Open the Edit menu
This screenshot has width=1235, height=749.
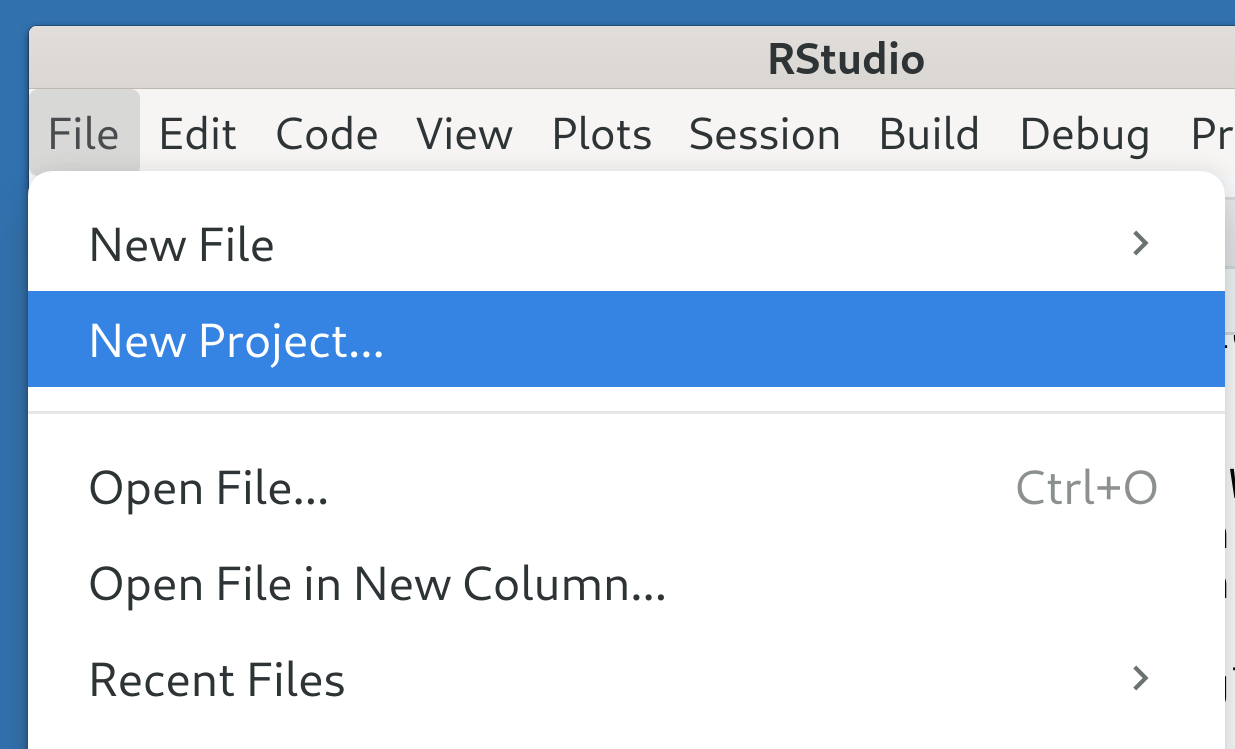[x=197, y=134]
